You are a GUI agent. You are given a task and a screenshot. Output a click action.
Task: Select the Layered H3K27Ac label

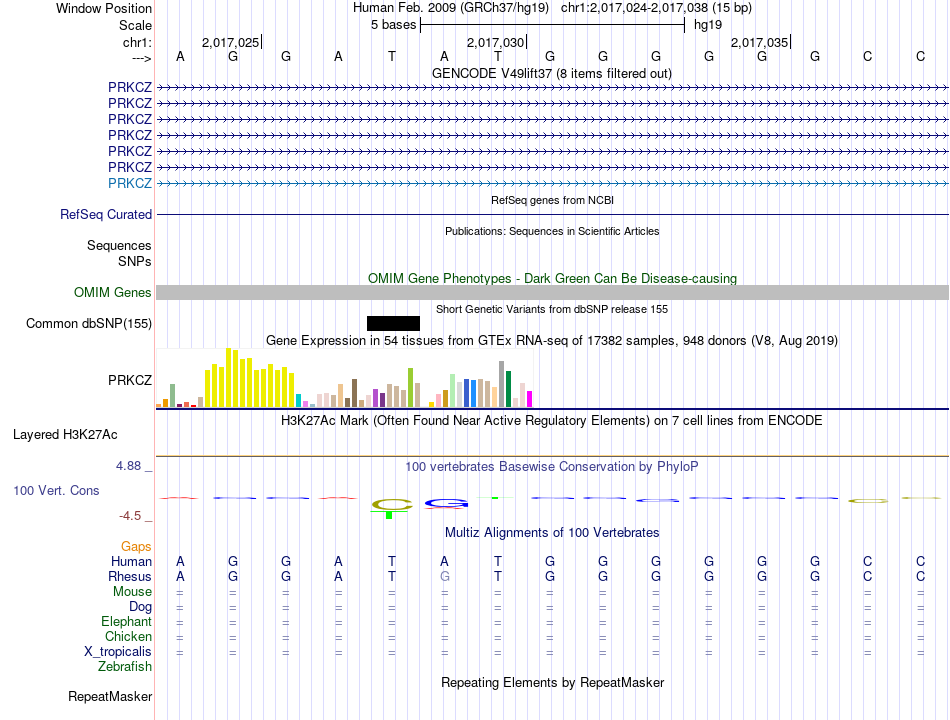(x=65, y=435)
